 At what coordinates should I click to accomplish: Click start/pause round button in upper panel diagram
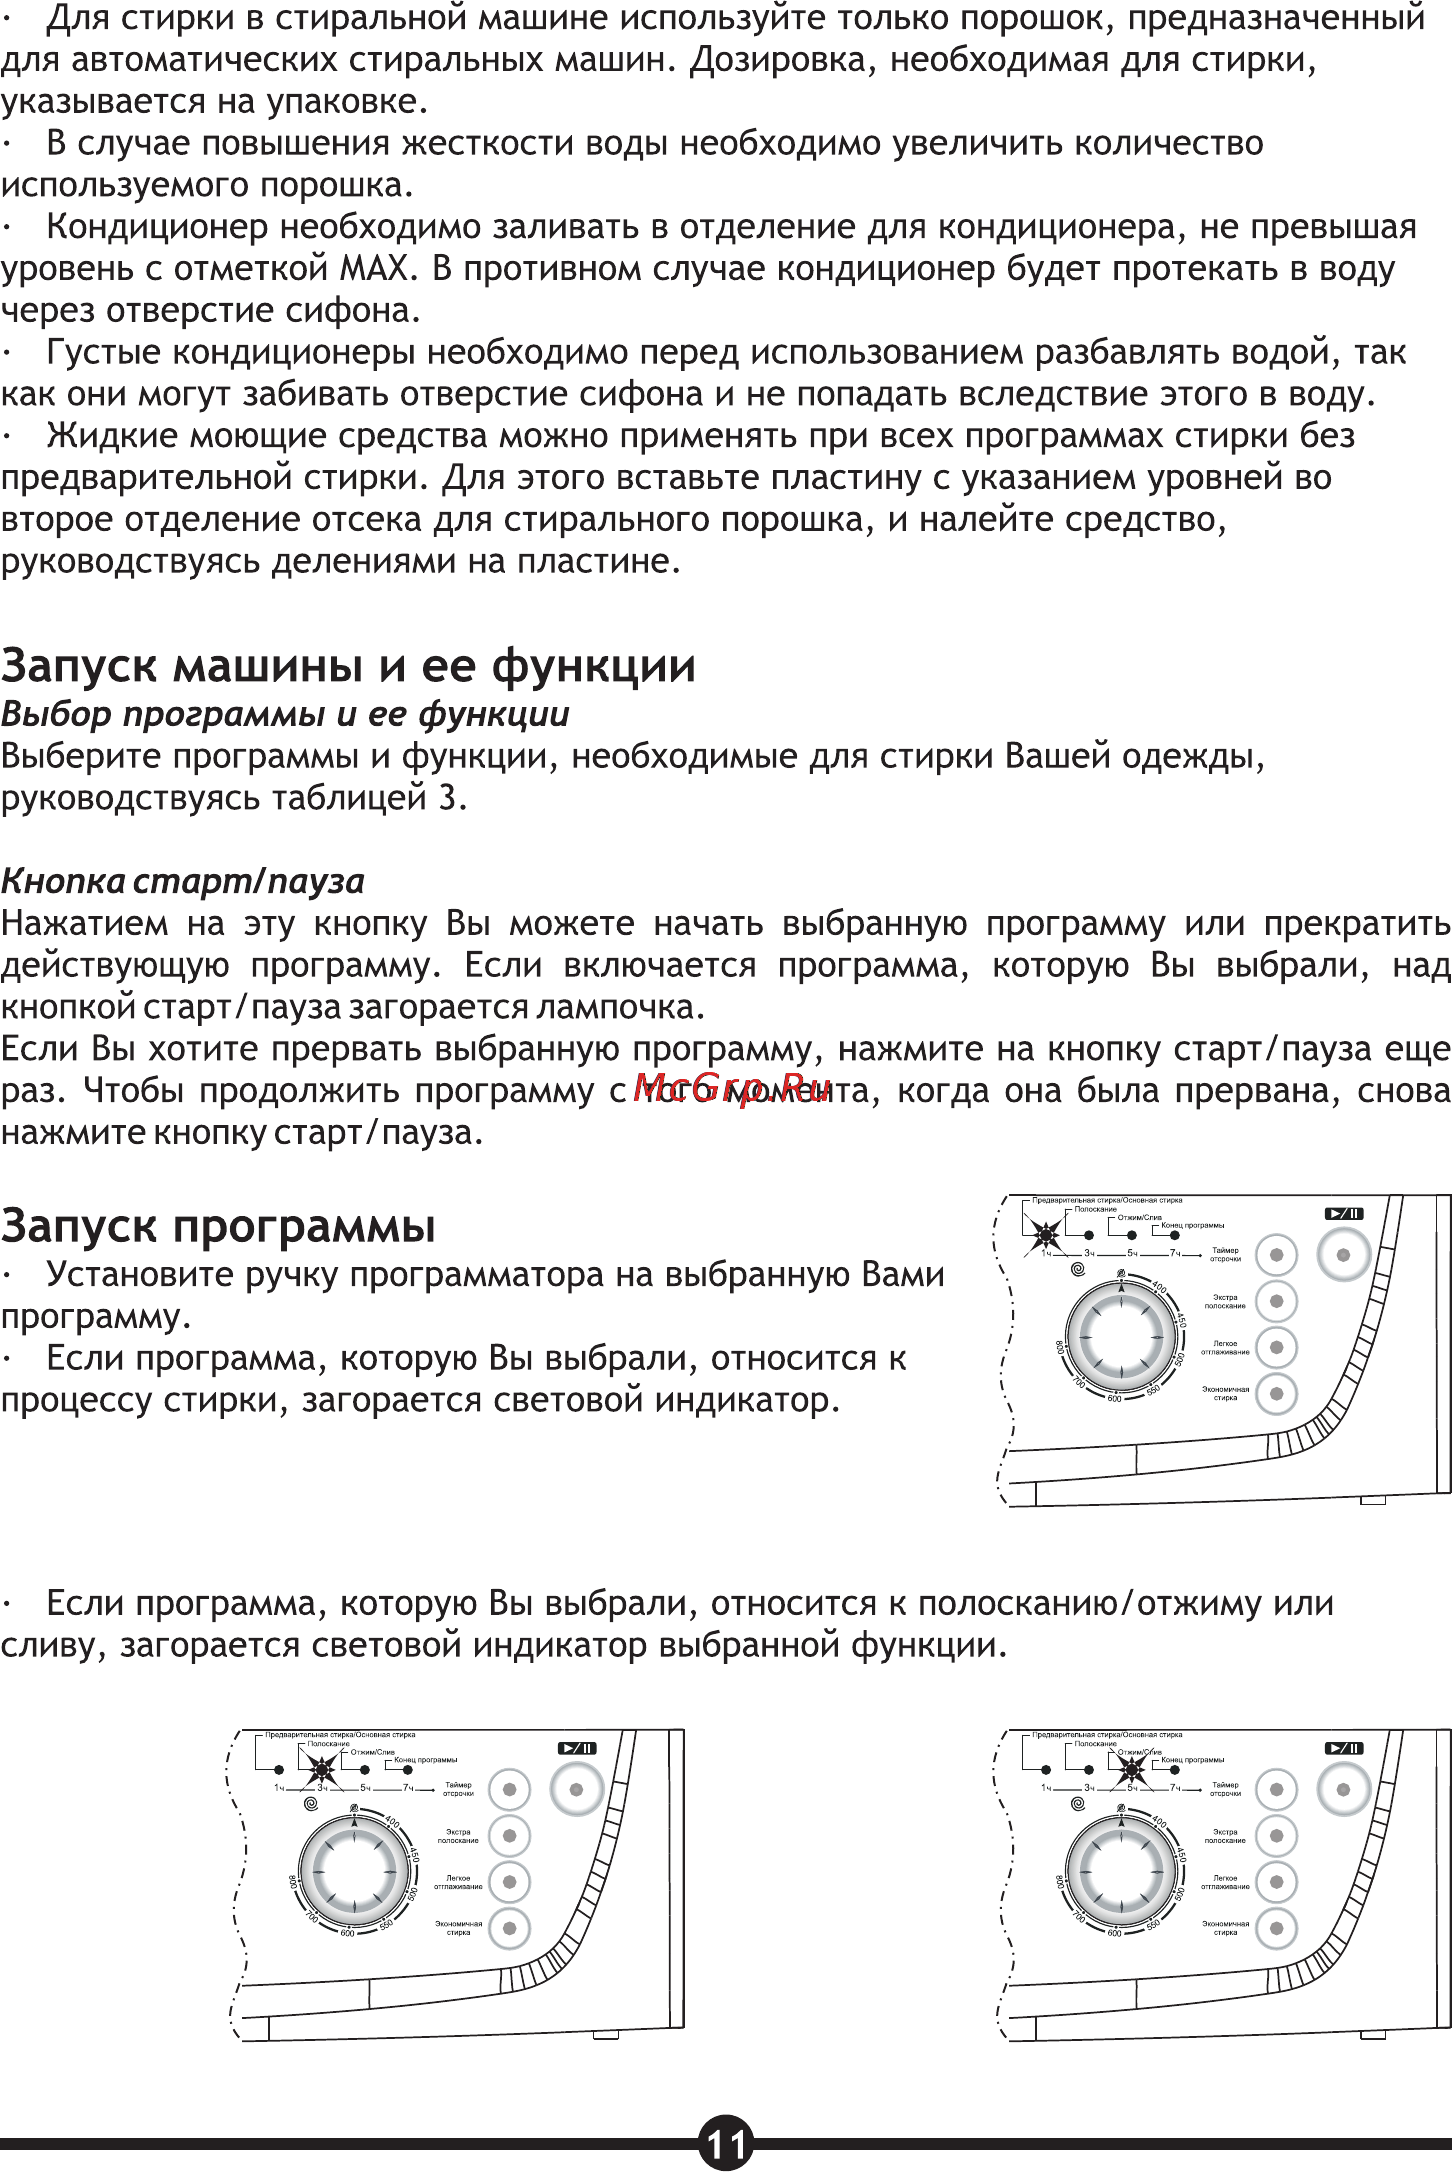(1343, 1255)
